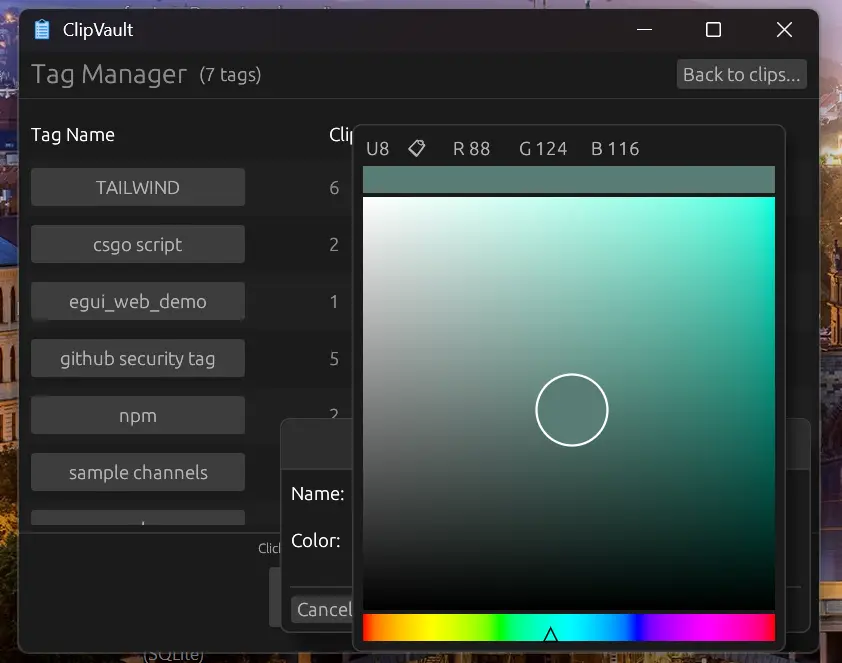Image resolution: width=842 pixels, height=663 pixels.
Task: Click the Back to clips button
Action: pos(741,74)
